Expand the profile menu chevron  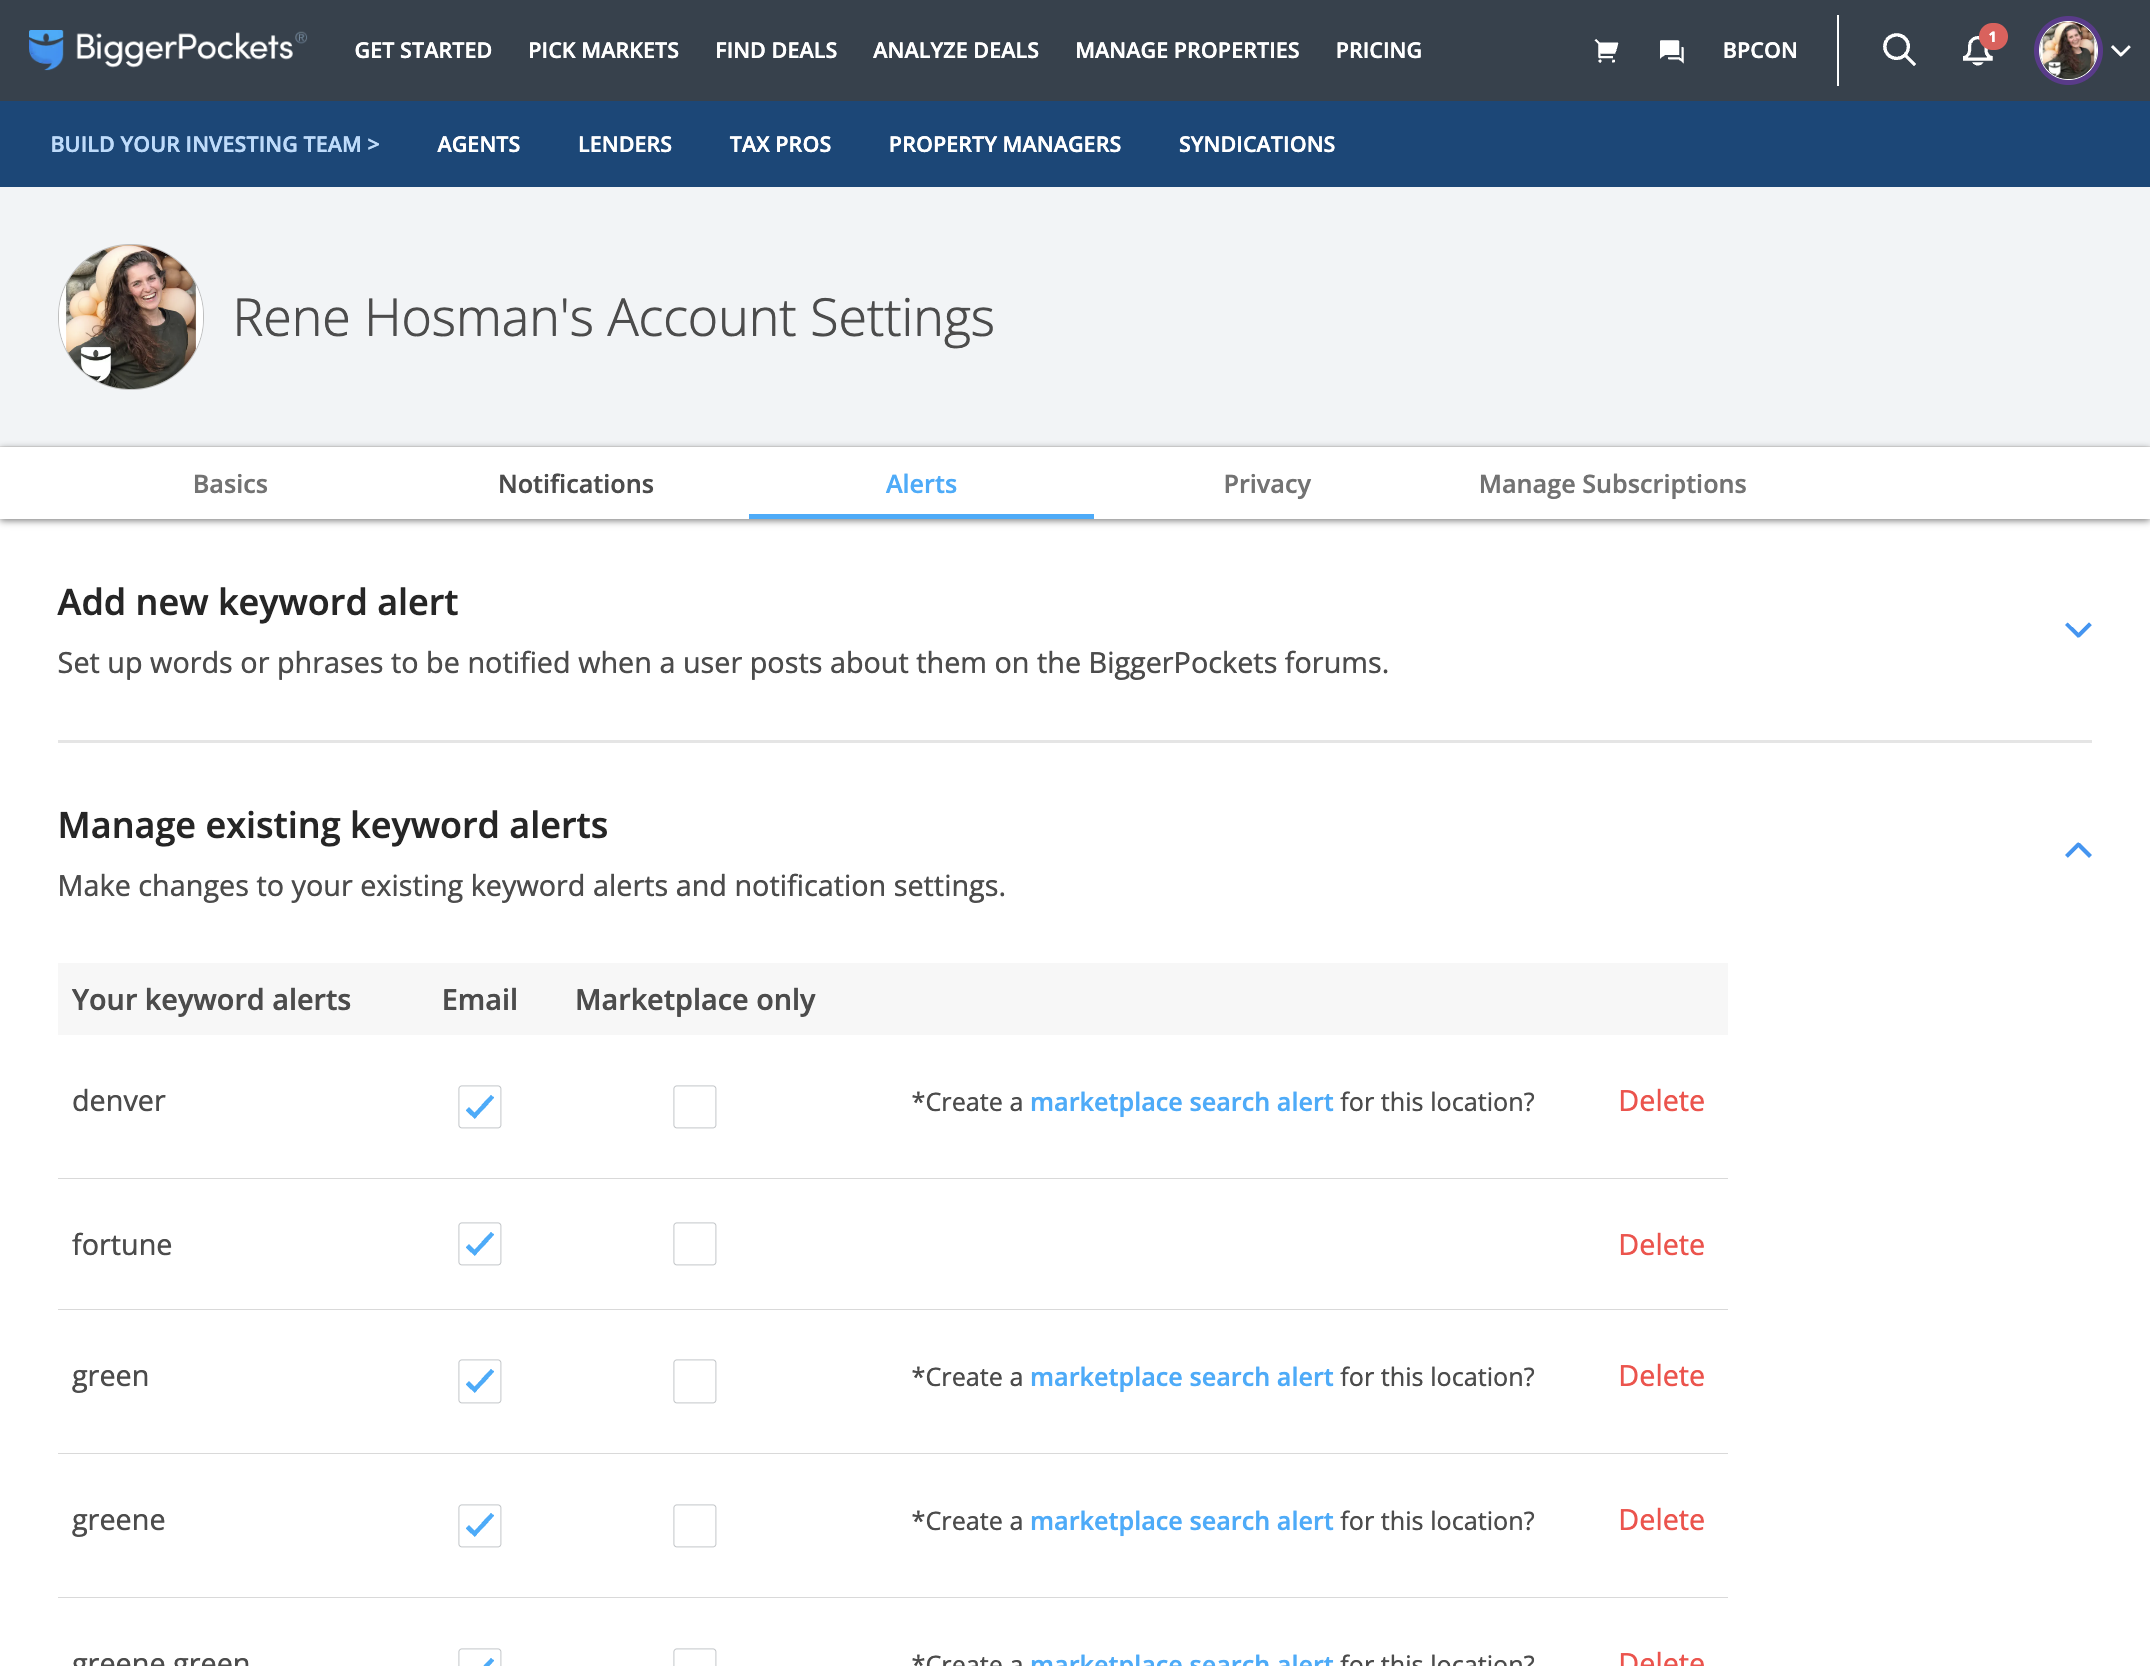coord(2121,51)
